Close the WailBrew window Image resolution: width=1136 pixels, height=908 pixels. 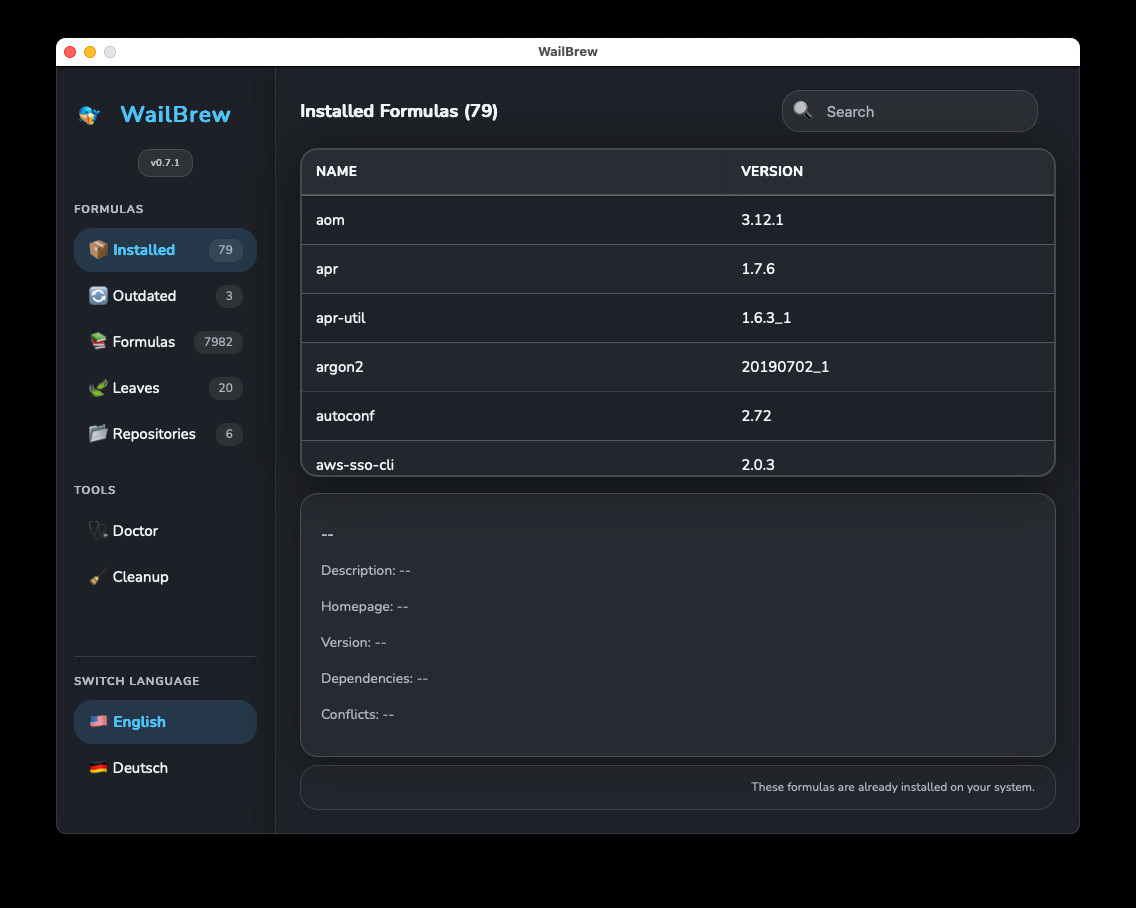tap(70, 51)
